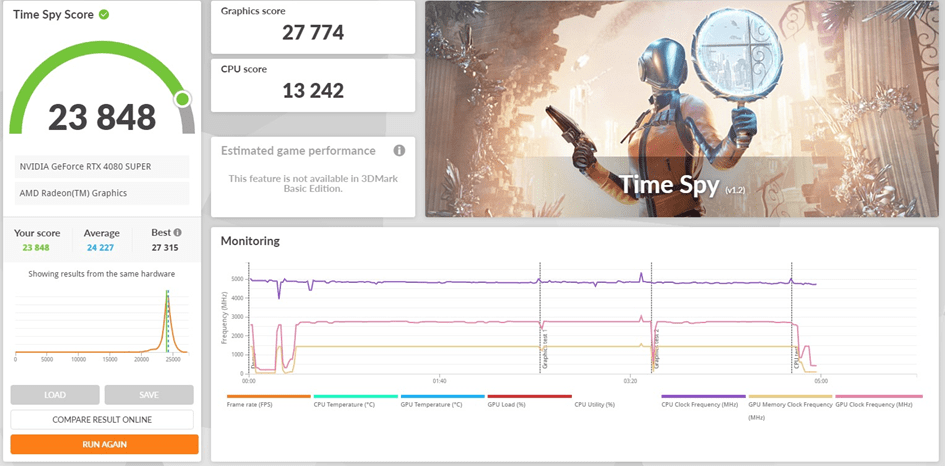Click the Monitoring section heading

tap(250, 241)
